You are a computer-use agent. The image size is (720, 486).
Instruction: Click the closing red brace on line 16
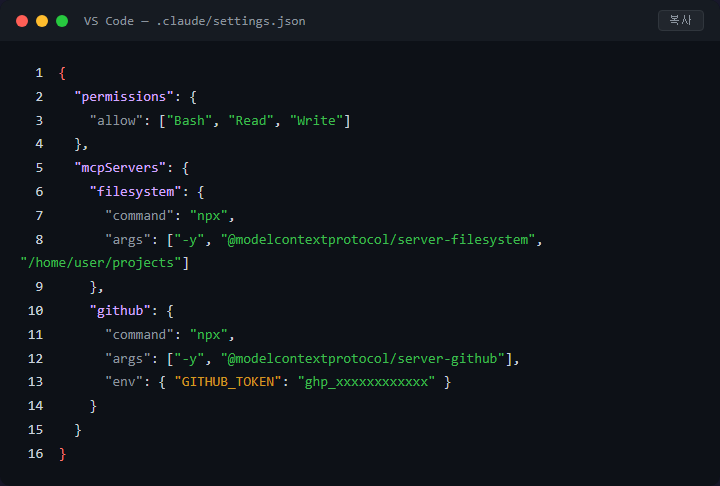[x=62, y=454]
